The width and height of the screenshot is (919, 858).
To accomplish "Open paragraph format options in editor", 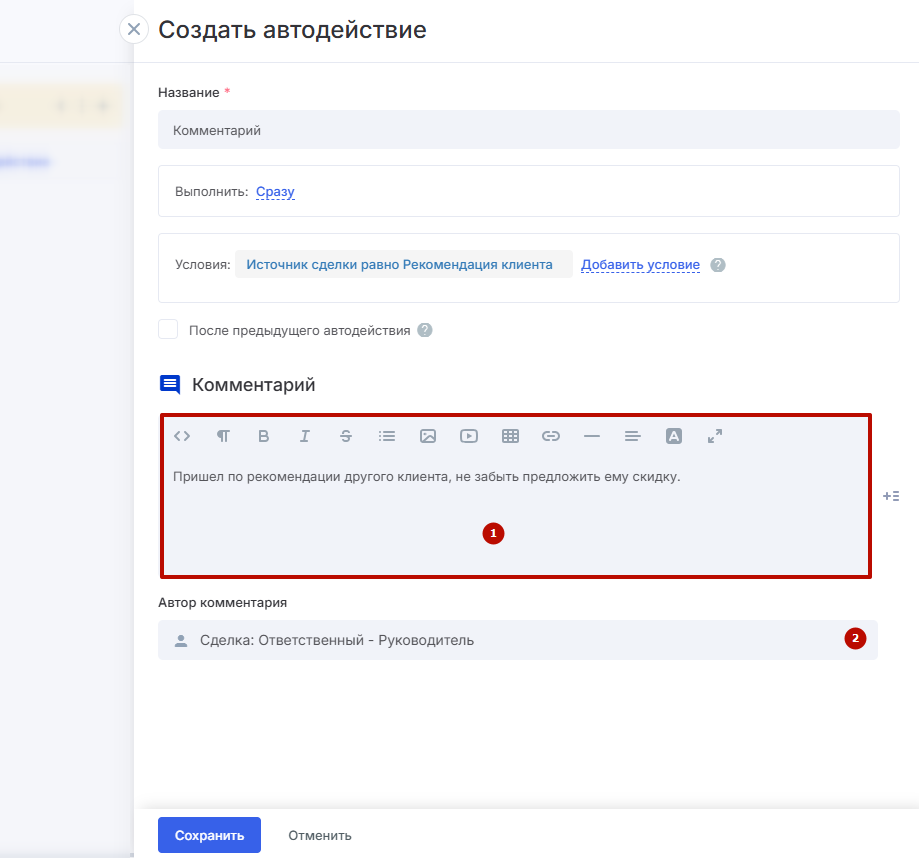I will click(223, 436).
